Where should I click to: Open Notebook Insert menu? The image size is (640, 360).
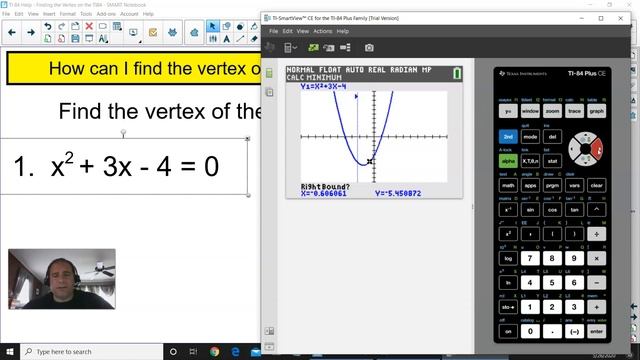(x=49, y=14)
